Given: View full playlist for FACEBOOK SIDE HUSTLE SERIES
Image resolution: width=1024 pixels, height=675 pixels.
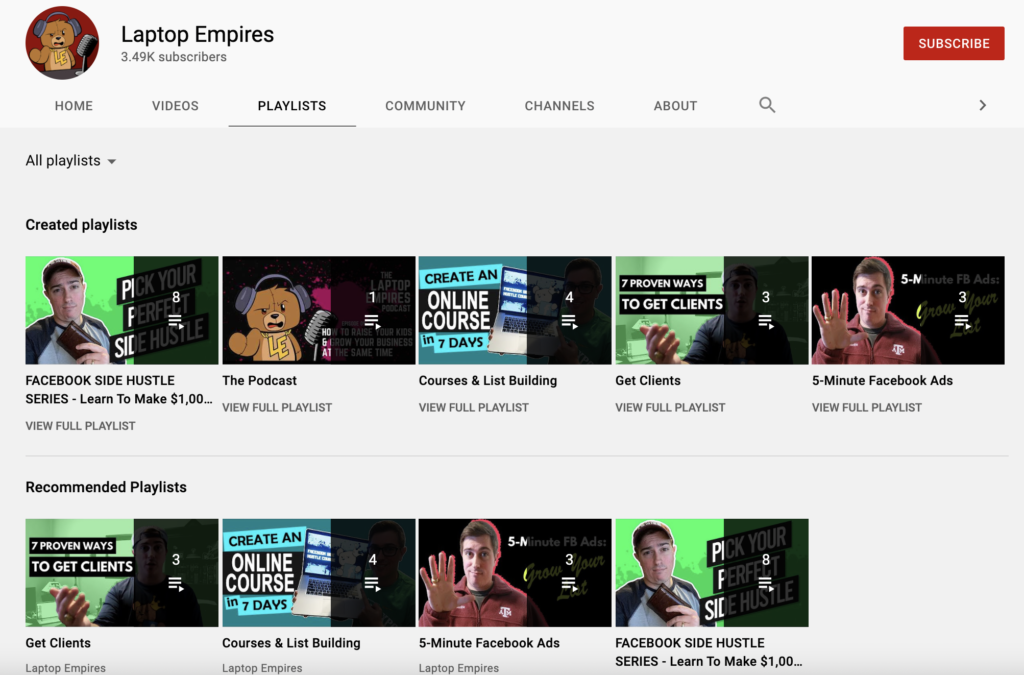Looking at the screenshot, I should pyautogui.click(x=80, y=426).
